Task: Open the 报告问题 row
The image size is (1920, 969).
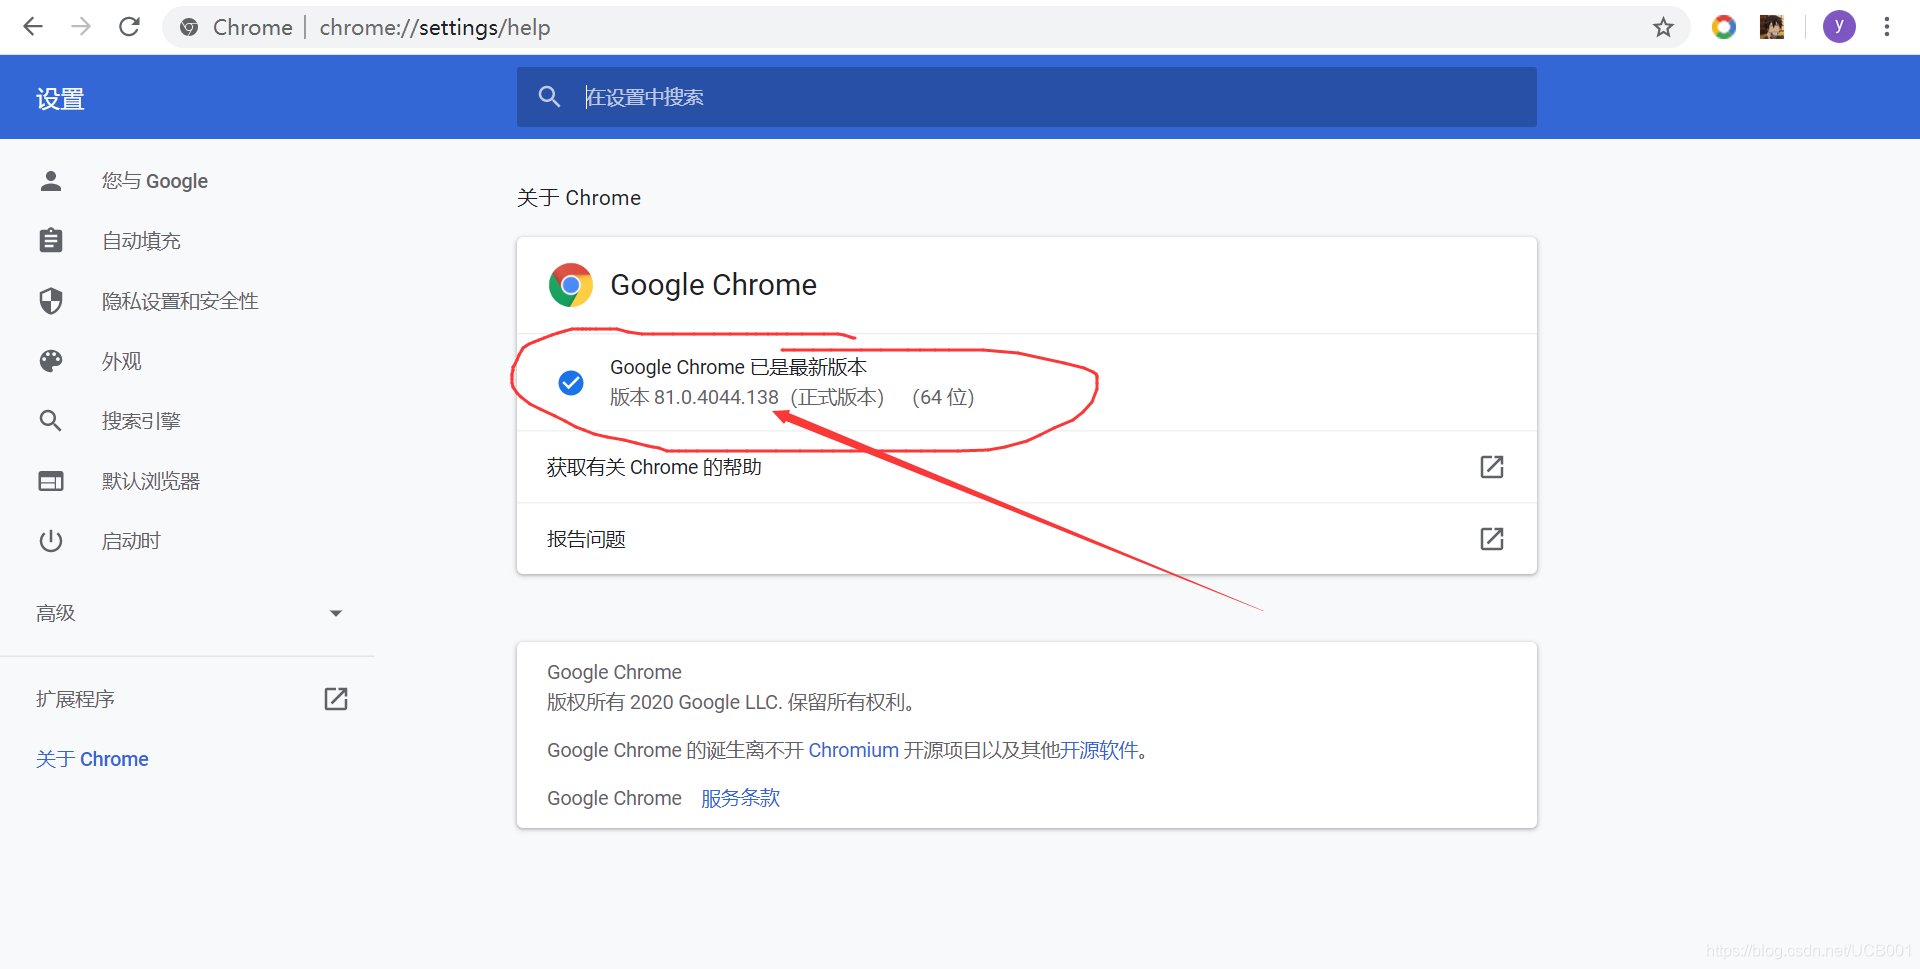Action: tap(1027, 539)
